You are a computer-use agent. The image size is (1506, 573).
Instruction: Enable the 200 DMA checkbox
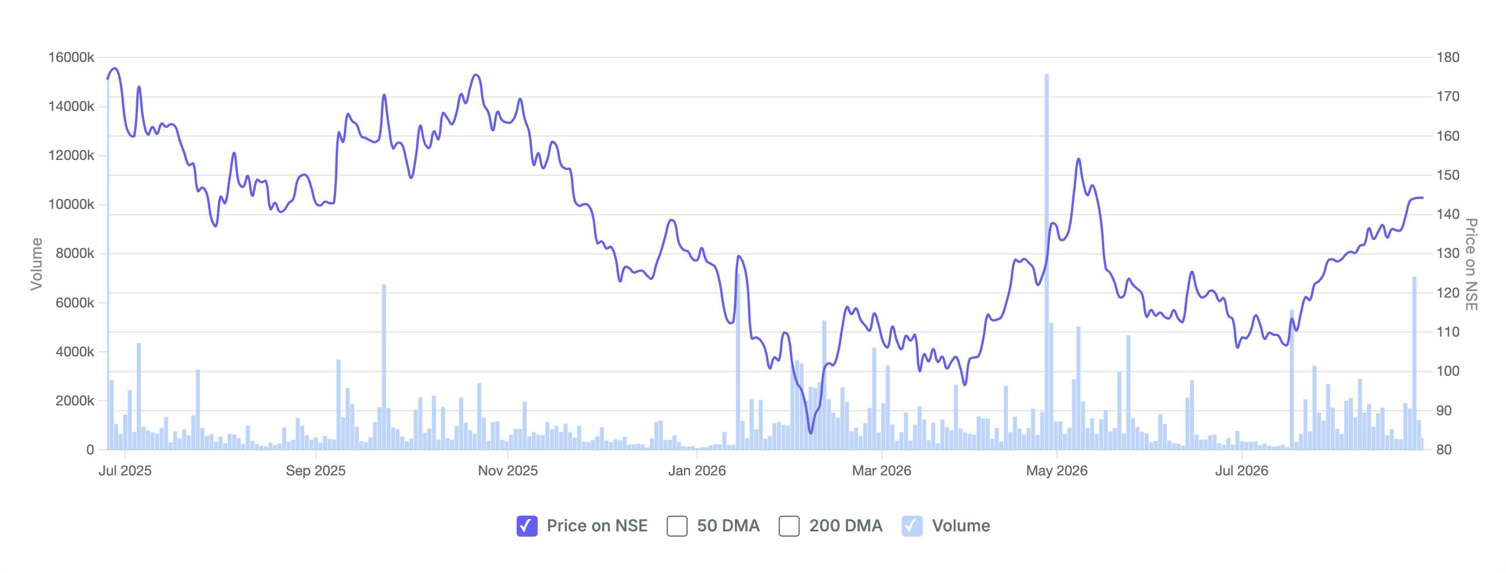click(789, 526)
